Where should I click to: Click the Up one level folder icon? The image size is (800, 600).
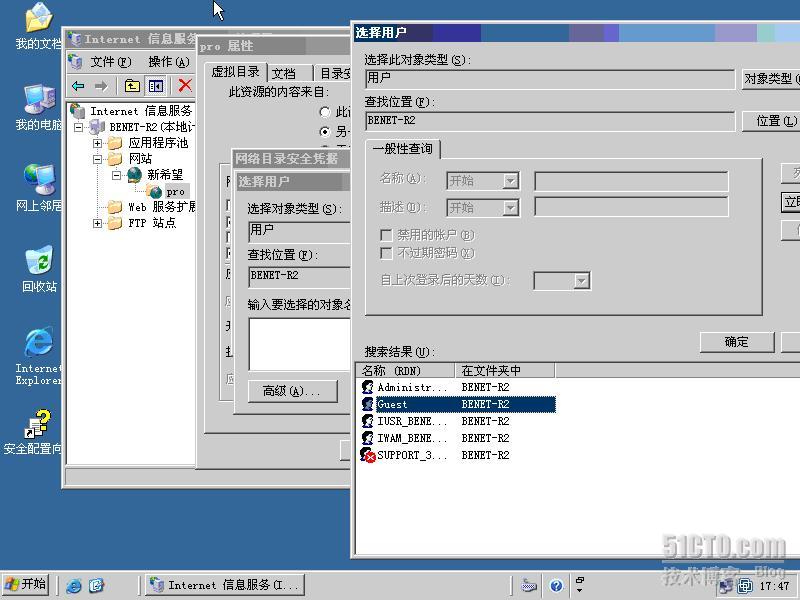tap(132, 86)
